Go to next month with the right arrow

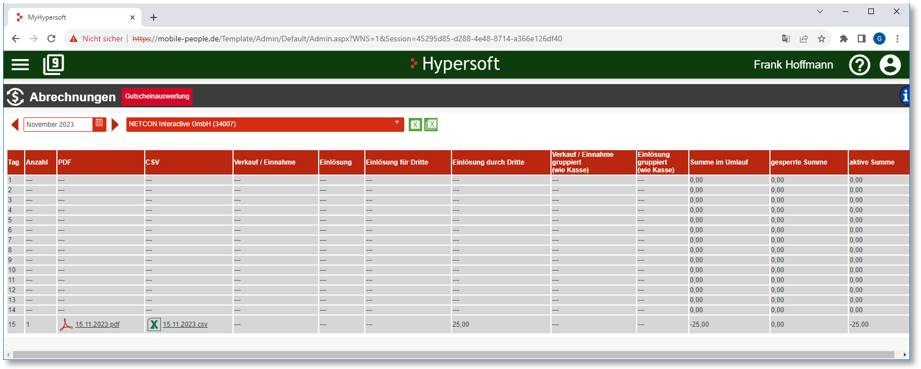coord(115,125)
